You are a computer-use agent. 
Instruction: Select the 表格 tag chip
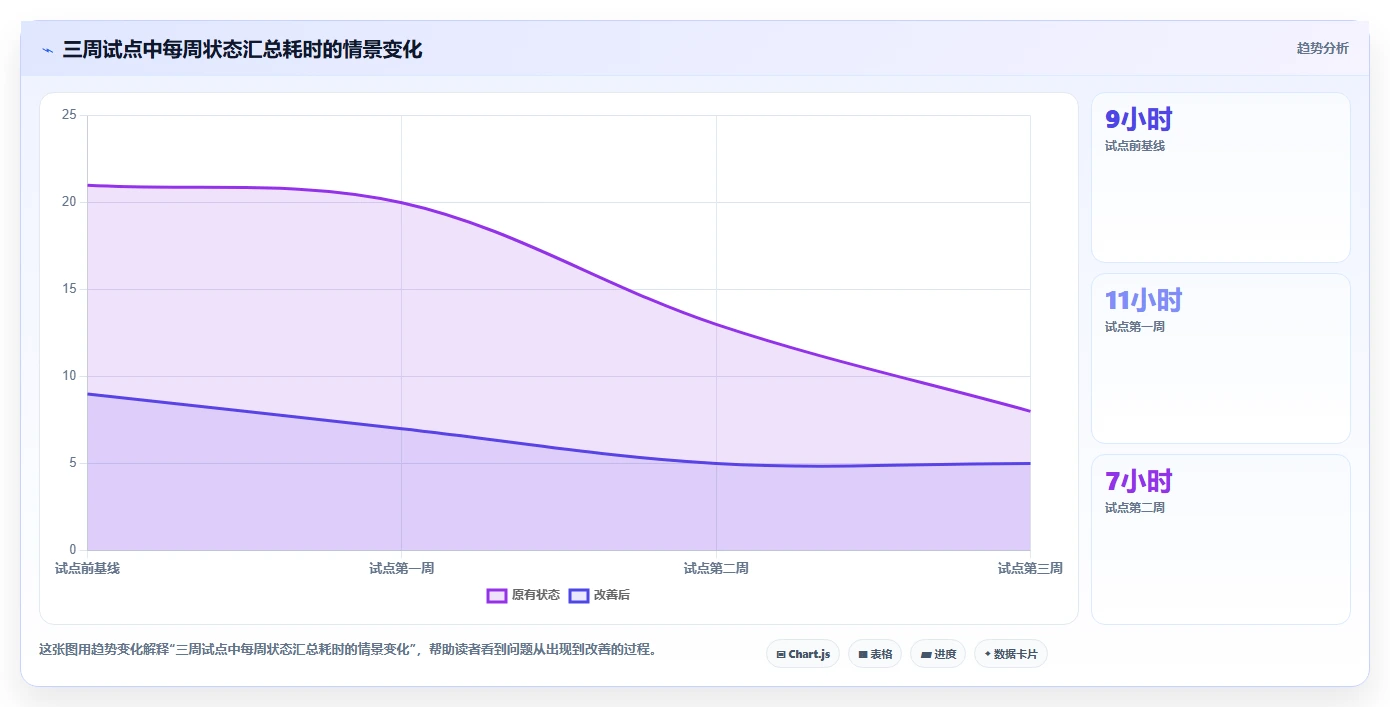click(875, 654)
